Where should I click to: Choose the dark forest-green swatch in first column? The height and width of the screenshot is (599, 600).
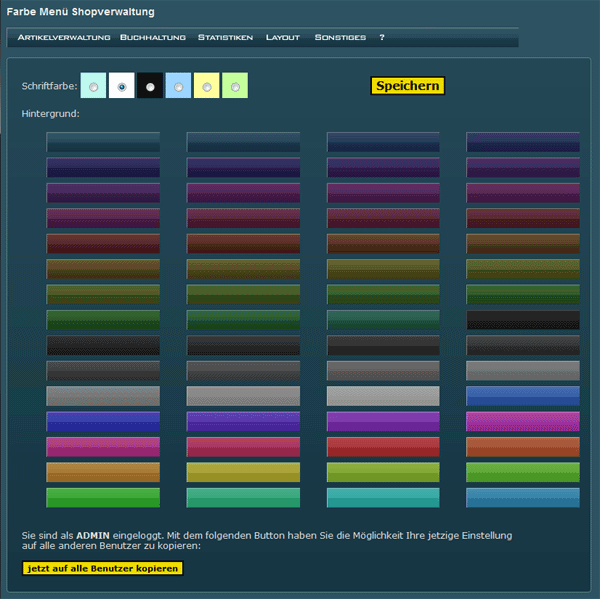click(x=103, y=320)
